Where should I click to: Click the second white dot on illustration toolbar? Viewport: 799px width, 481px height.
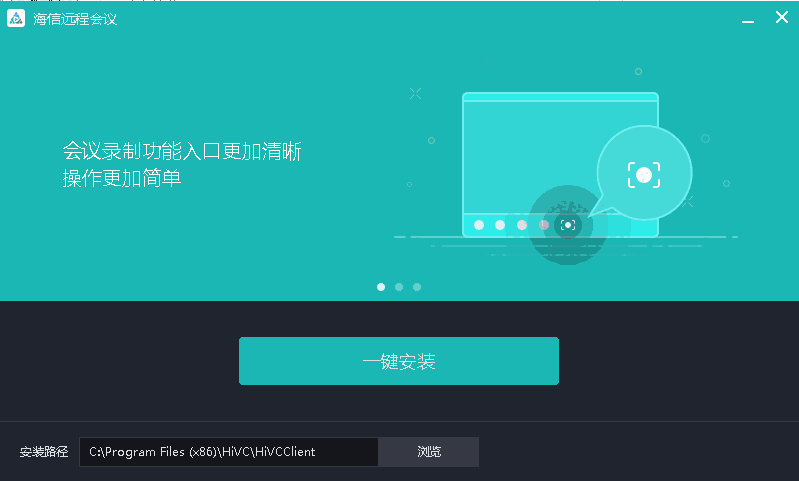coord(500,225)
